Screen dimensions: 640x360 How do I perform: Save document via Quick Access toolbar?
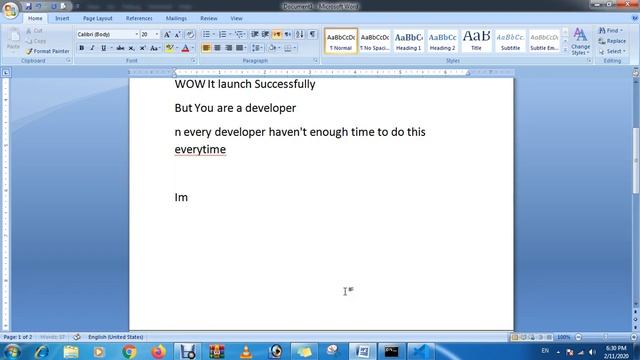click(28, 6)
